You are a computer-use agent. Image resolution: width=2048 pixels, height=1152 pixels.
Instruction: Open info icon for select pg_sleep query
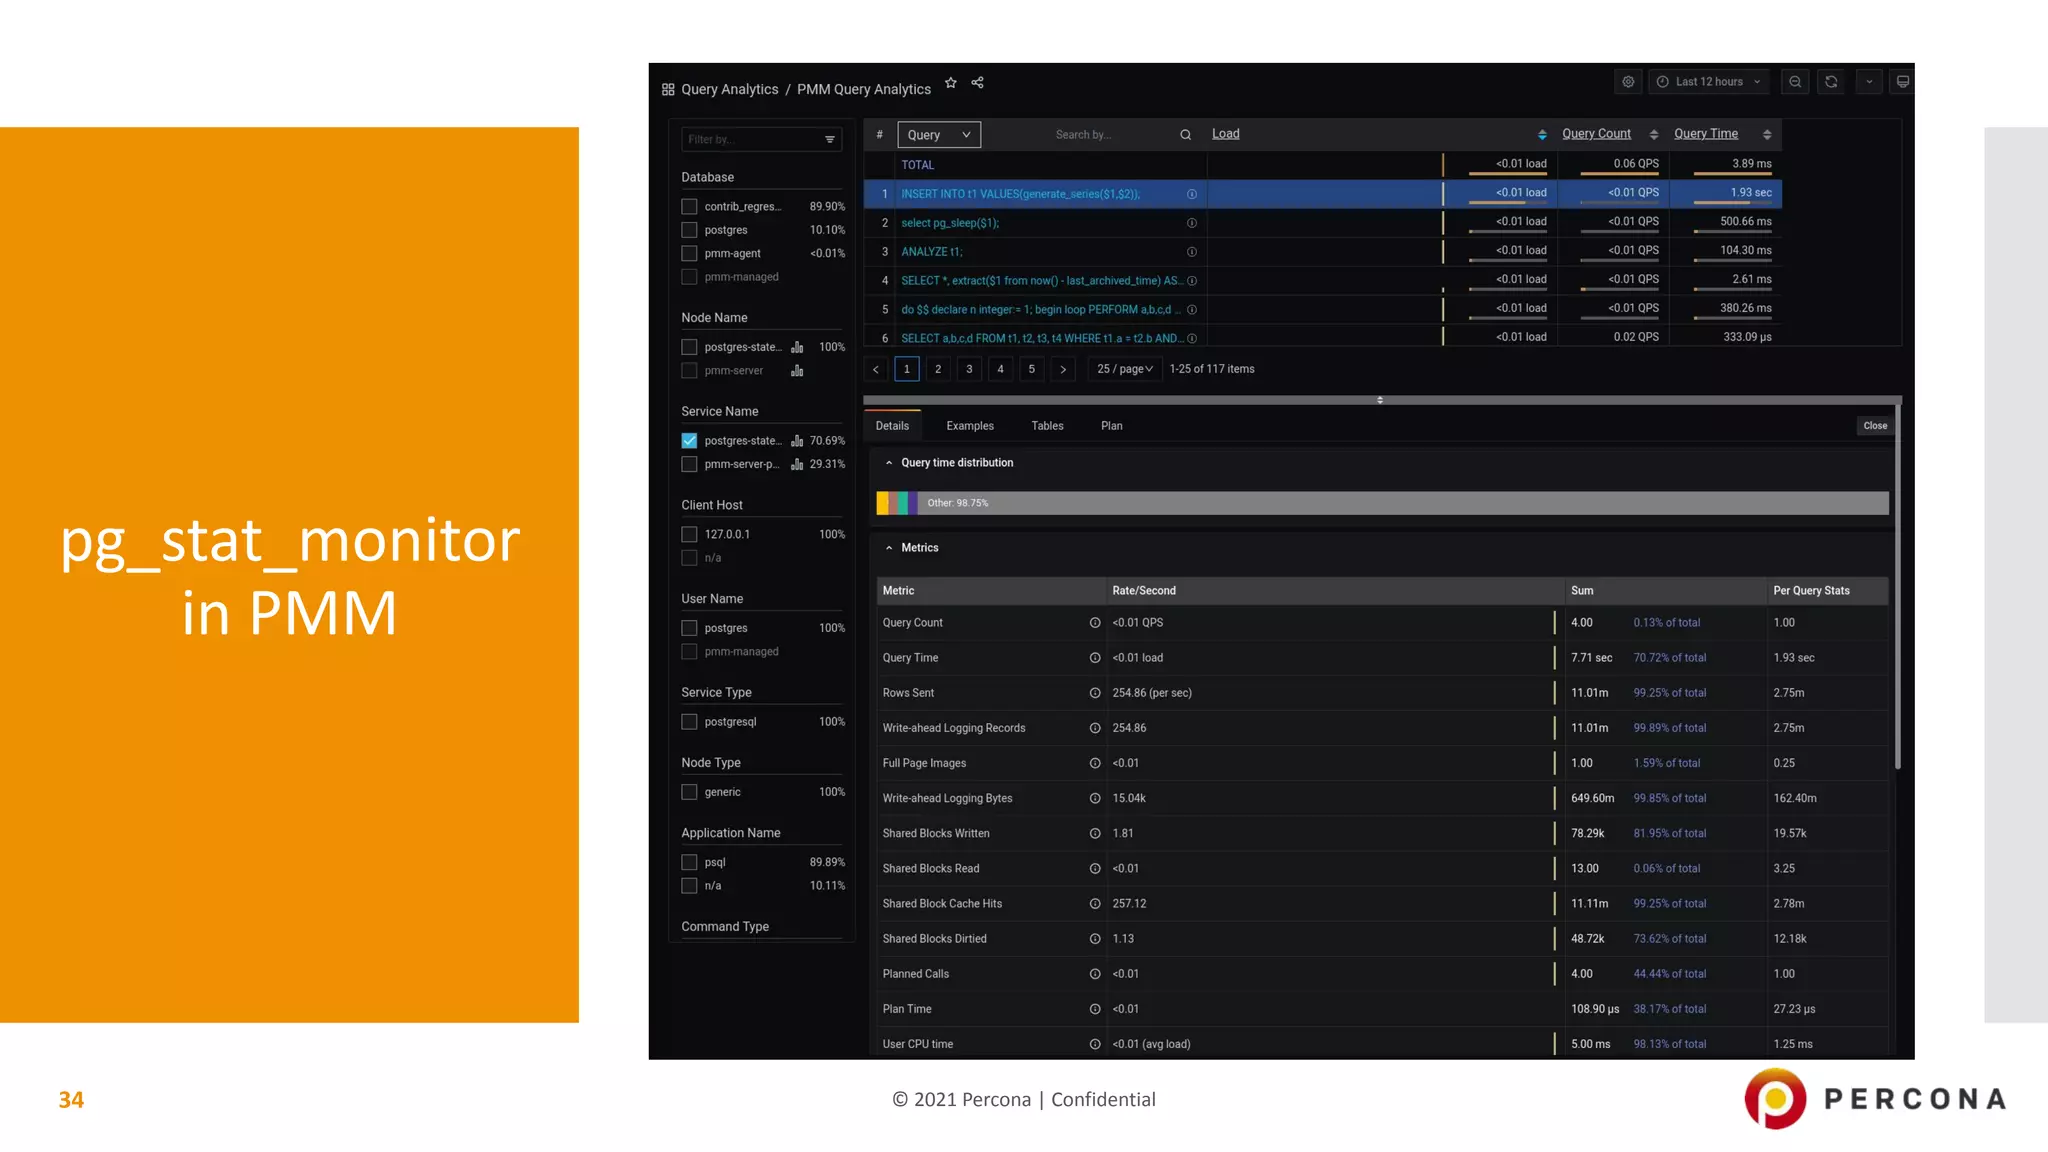tap(1192, 223)
